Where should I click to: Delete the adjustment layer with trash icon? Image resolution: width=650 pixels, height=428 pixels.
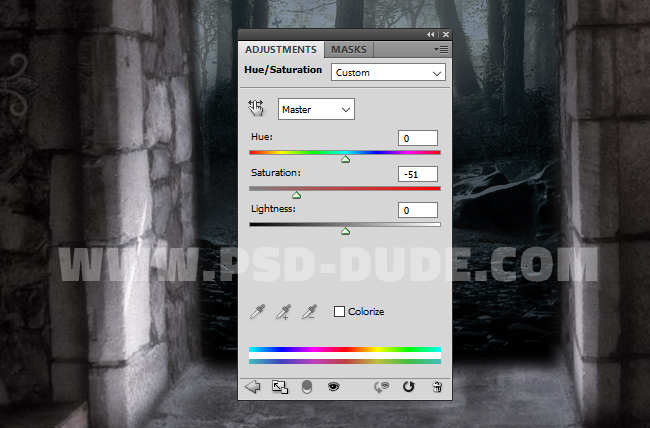point(436,387)
